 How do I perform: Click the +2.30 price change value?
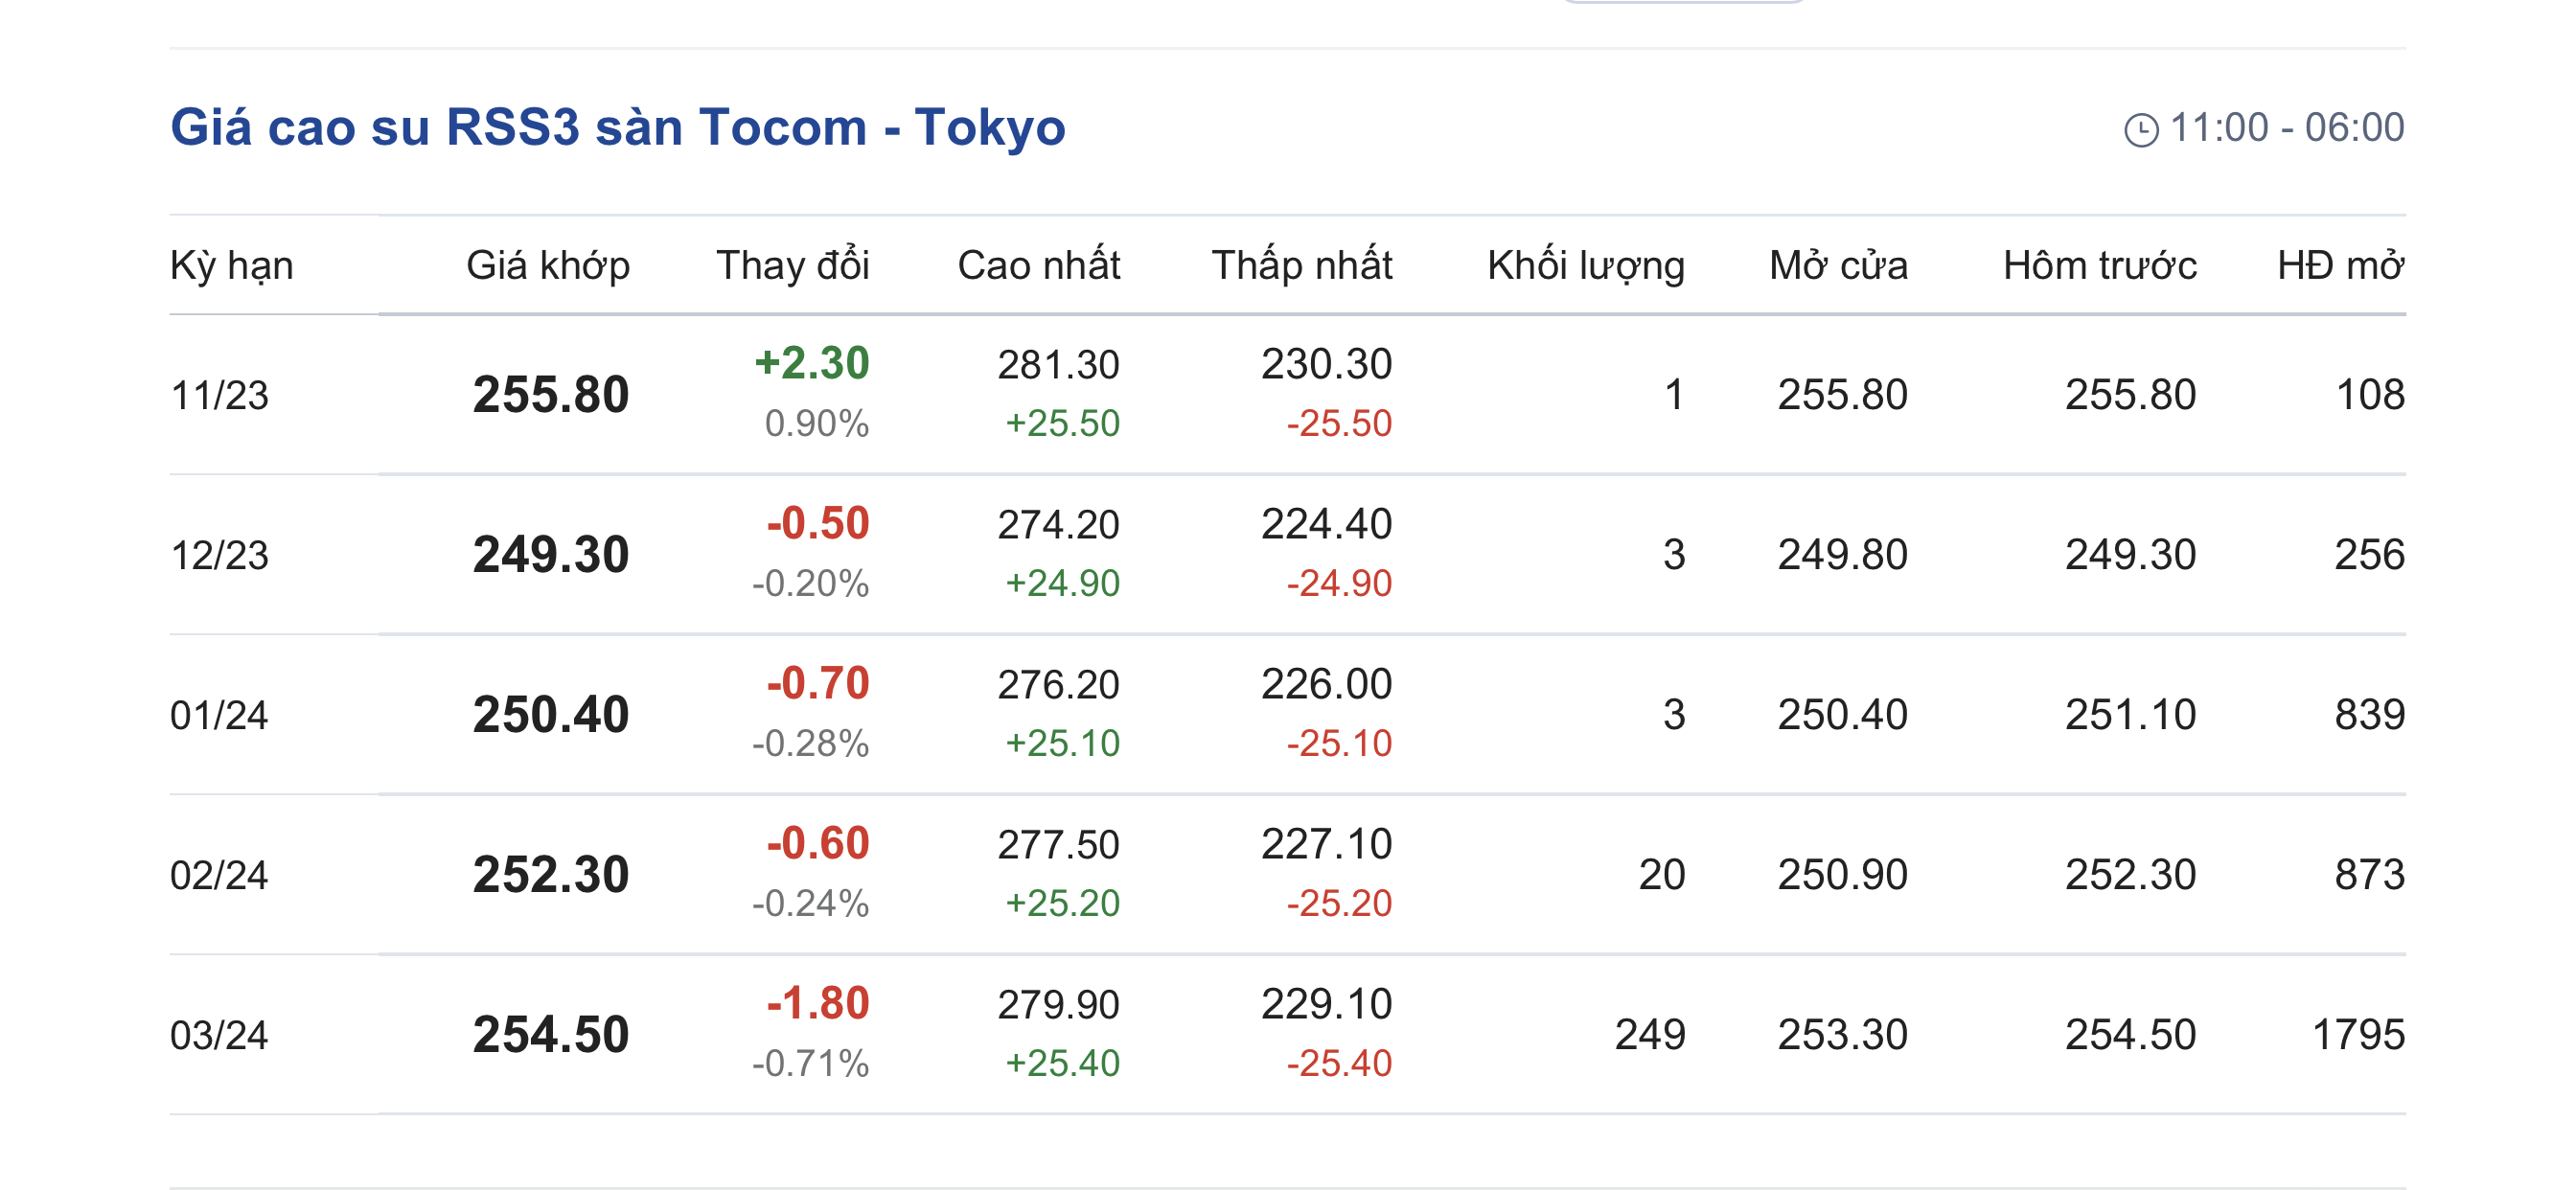(812, 363)
